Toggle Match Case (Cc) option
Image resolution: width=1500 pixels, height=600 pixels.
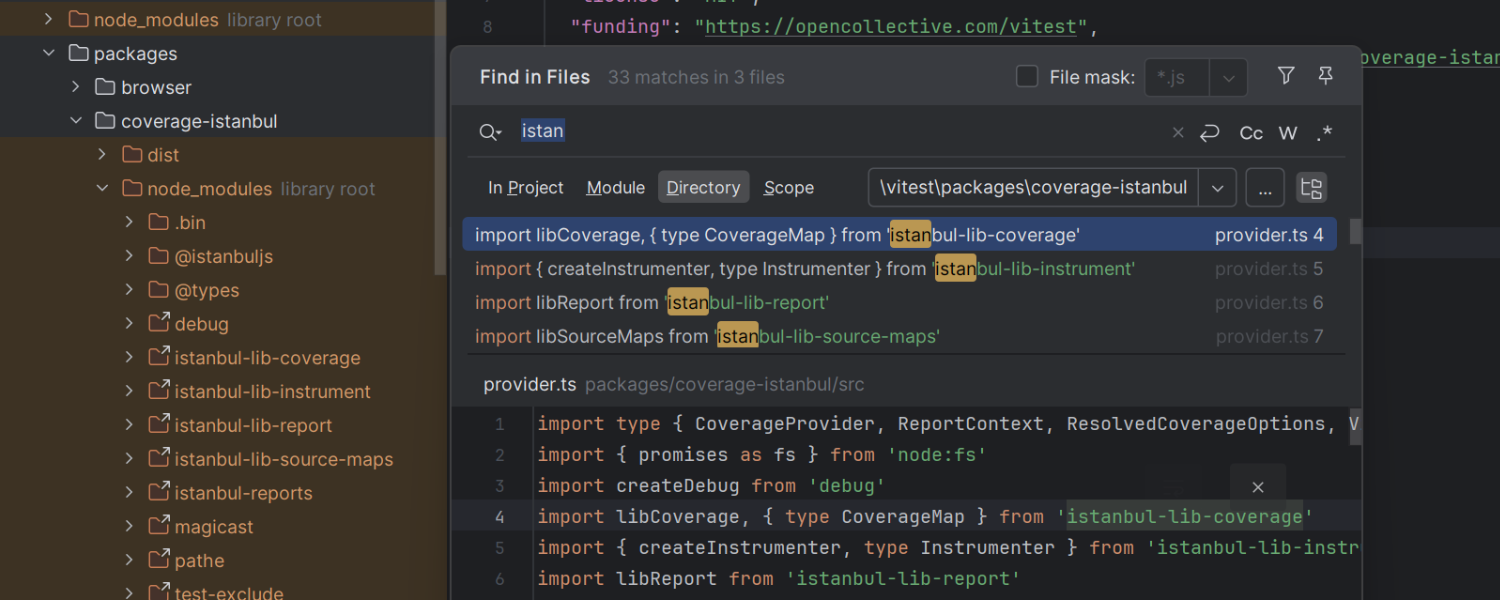(1251, 133)
